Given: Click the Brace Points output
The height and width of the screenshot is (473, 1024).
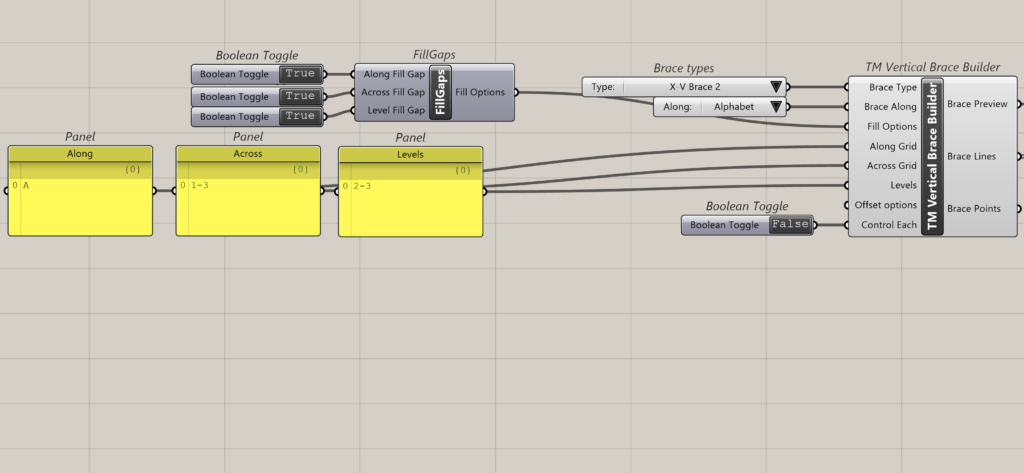Looking at the screenshot, I should click(975, 208).
